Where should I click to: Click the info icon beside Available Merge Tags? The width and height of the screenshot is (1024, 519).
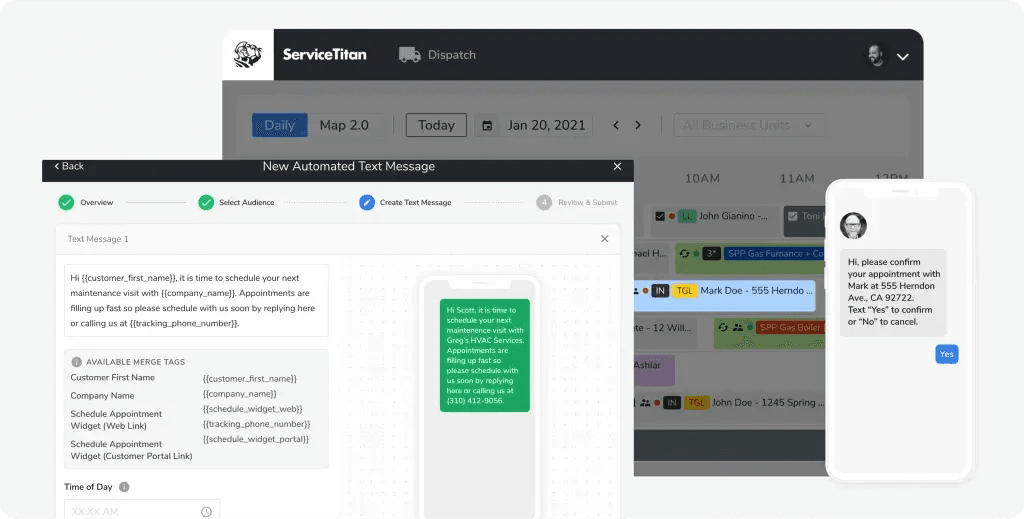(x=77, y=362)
